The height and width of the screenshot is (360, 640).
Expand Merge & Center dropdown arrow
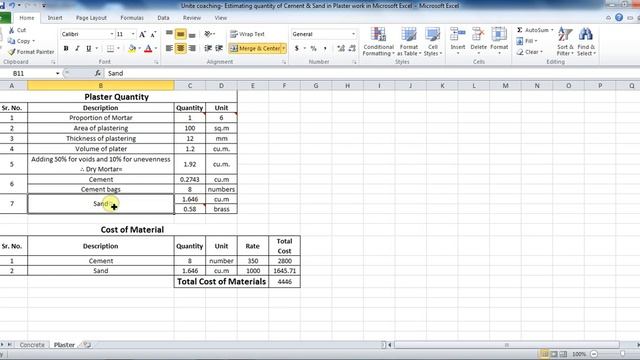pyautogui.click(x=284, y=49)
